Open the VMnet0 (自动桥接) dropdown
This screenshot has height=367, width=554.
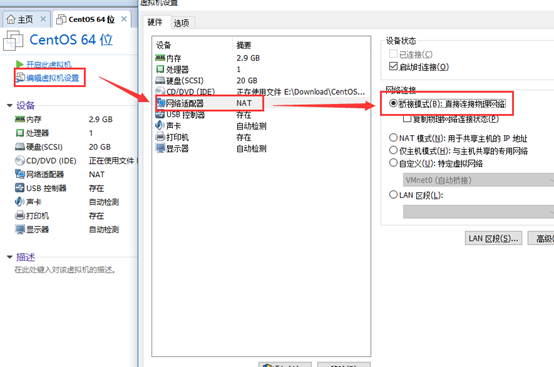tap(478, 180)
